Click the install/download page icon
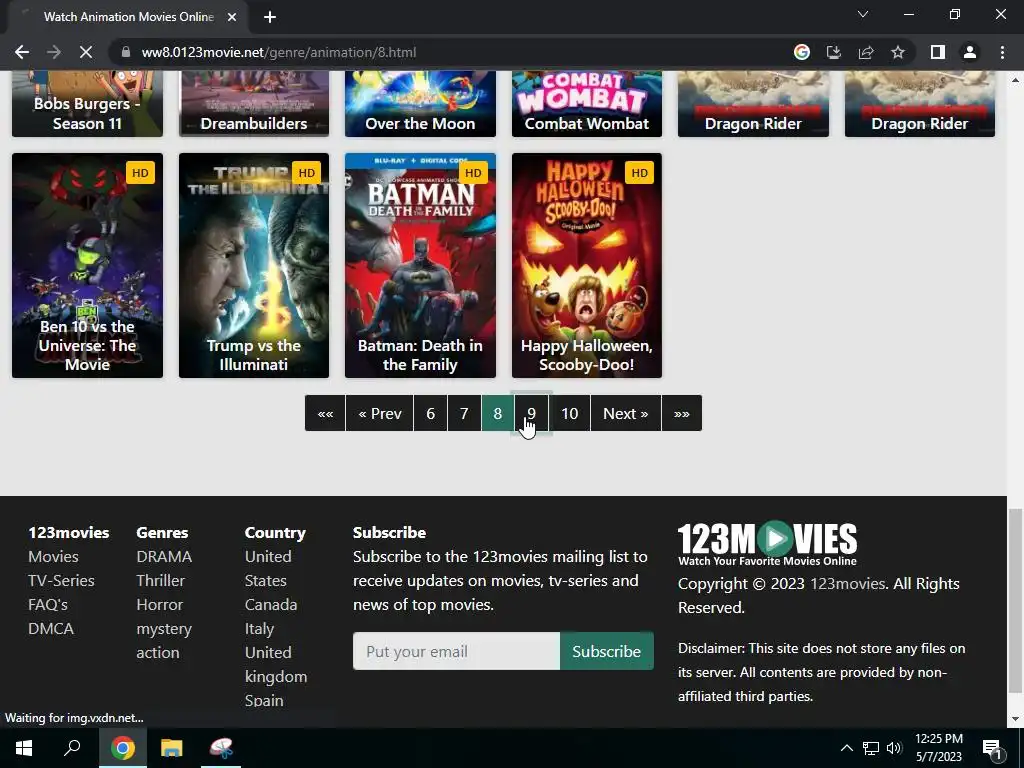1024x768 pixels. tap(834, 52)
